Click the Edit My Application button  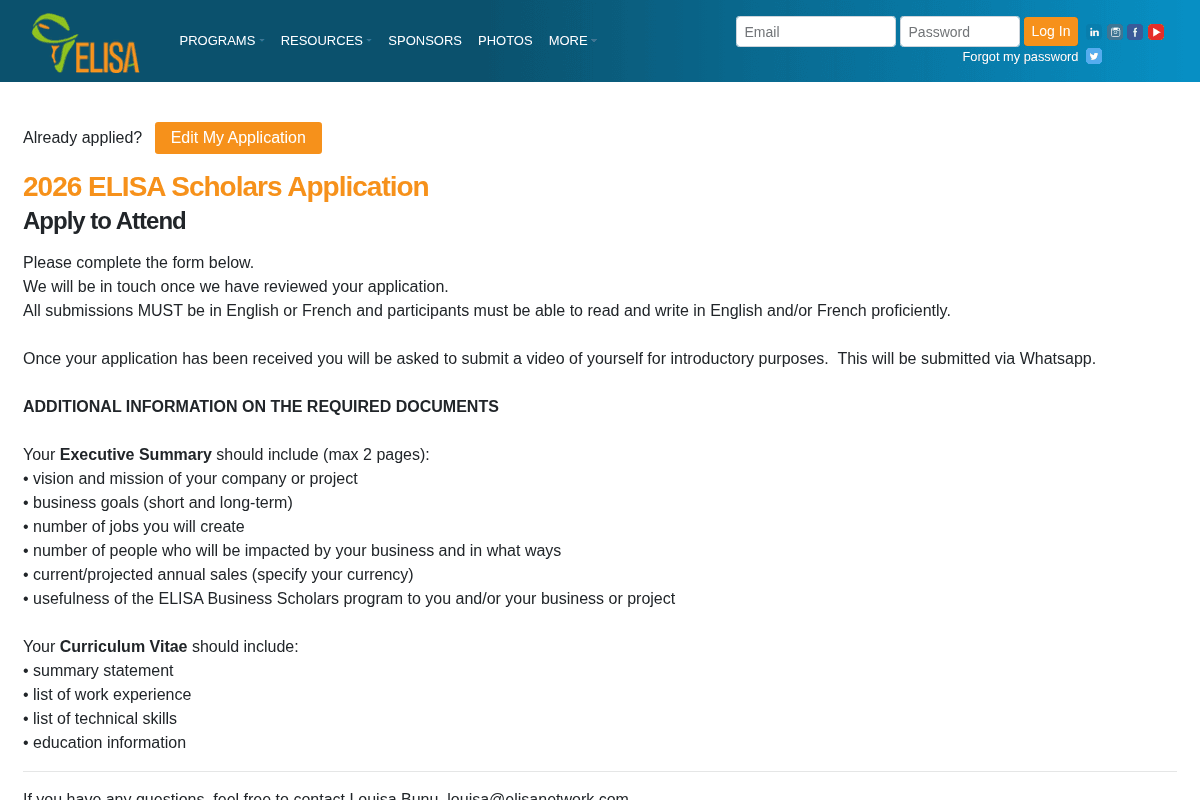pos(238,137)
